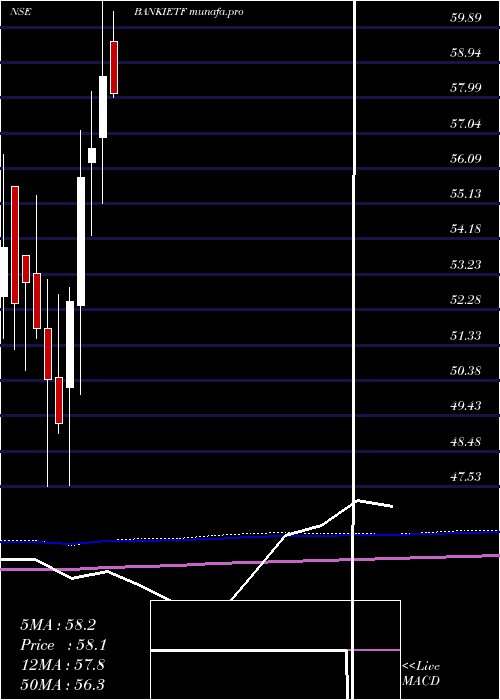The height and width of the screenshot is (700, 500).
Task: Select the small white candle near 56.09
Action: 92,155
